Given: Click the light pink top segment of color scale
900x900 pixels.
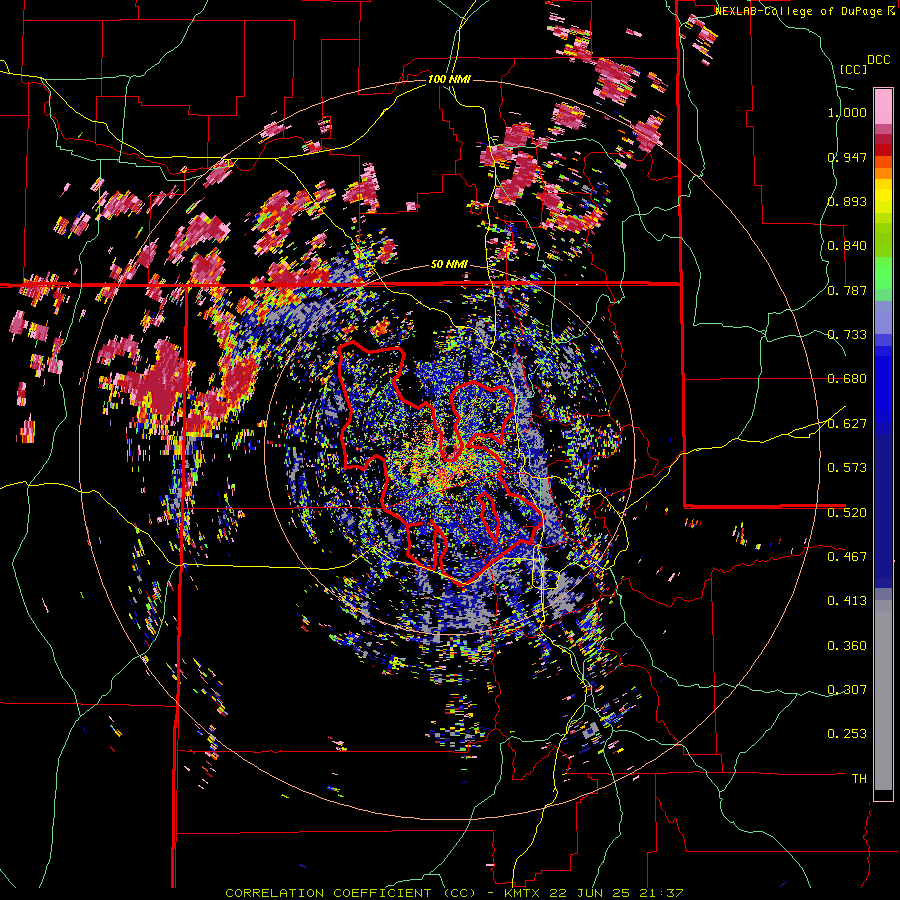Looking at the screenshot, I should 883,106.
